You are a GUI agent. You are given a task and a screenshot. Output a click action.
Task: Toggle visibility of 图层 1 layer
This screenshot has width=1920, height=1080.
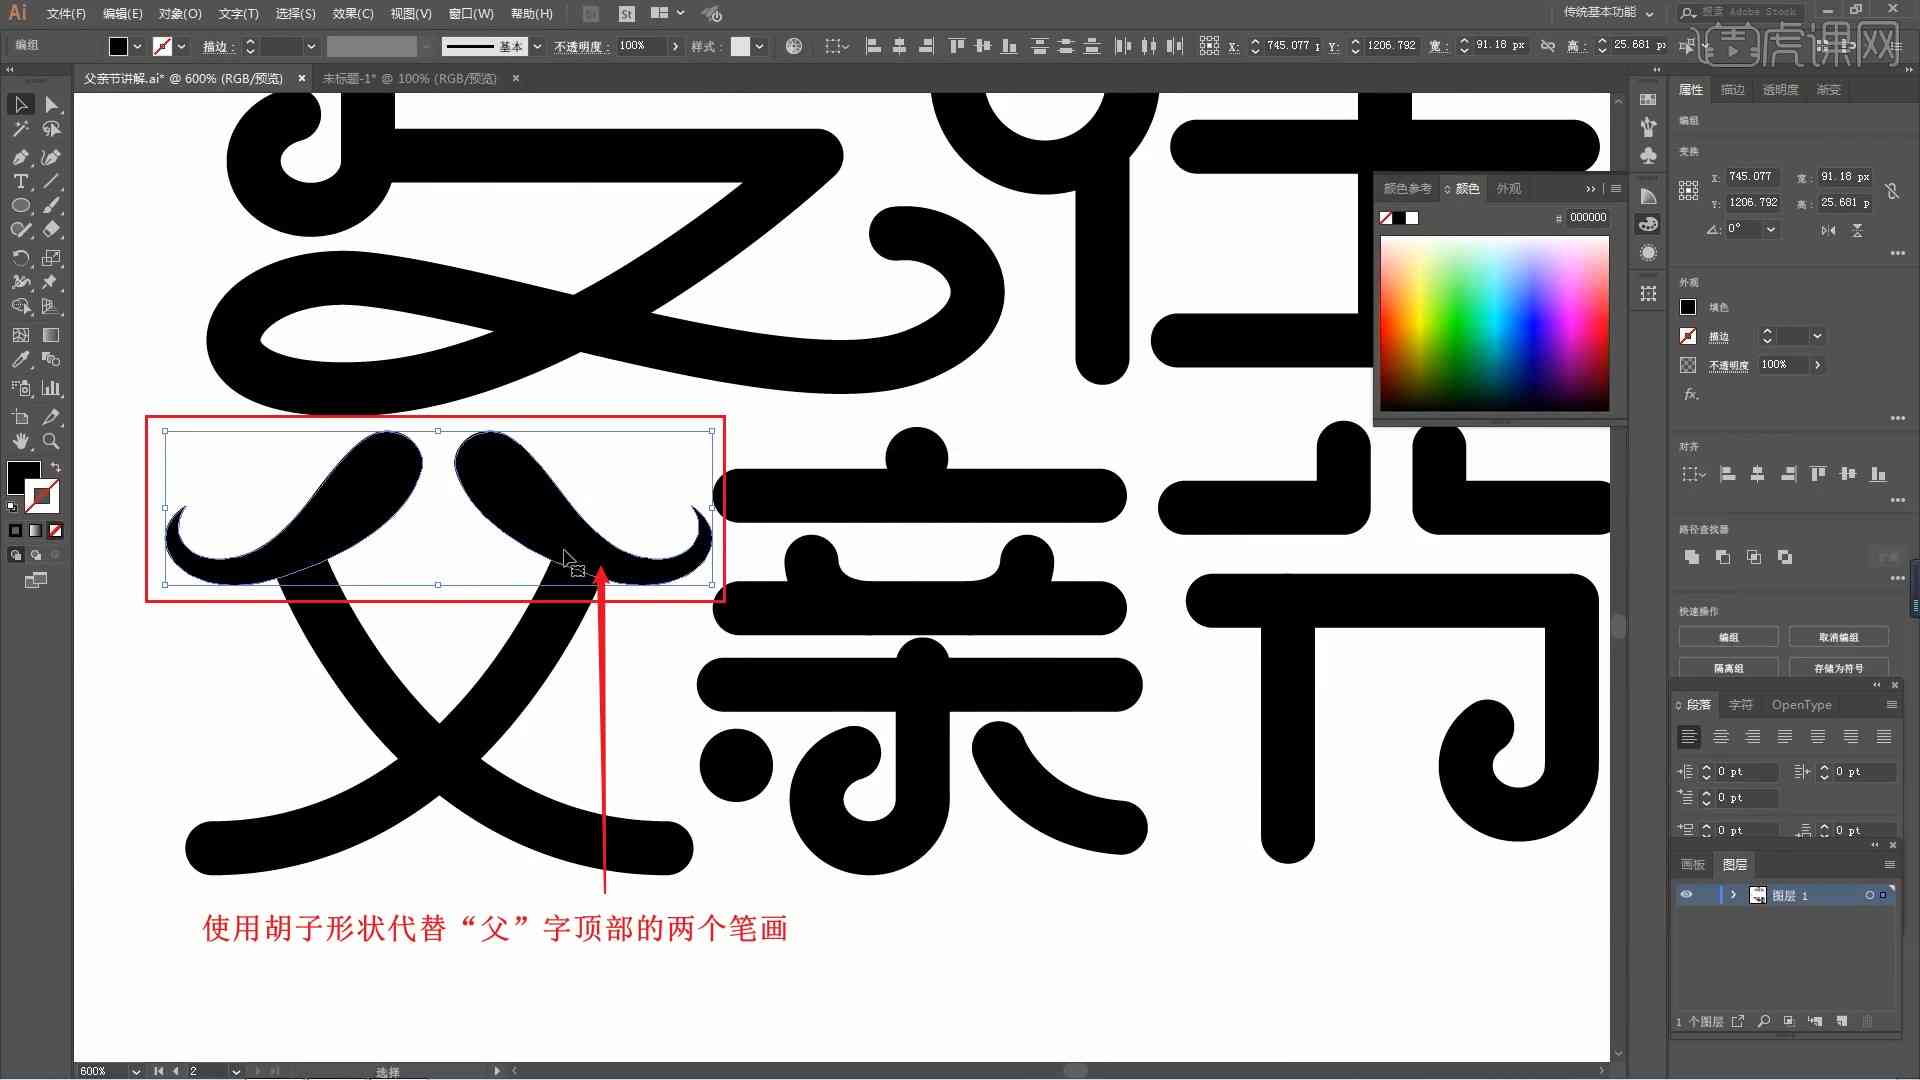(1687, 894)
